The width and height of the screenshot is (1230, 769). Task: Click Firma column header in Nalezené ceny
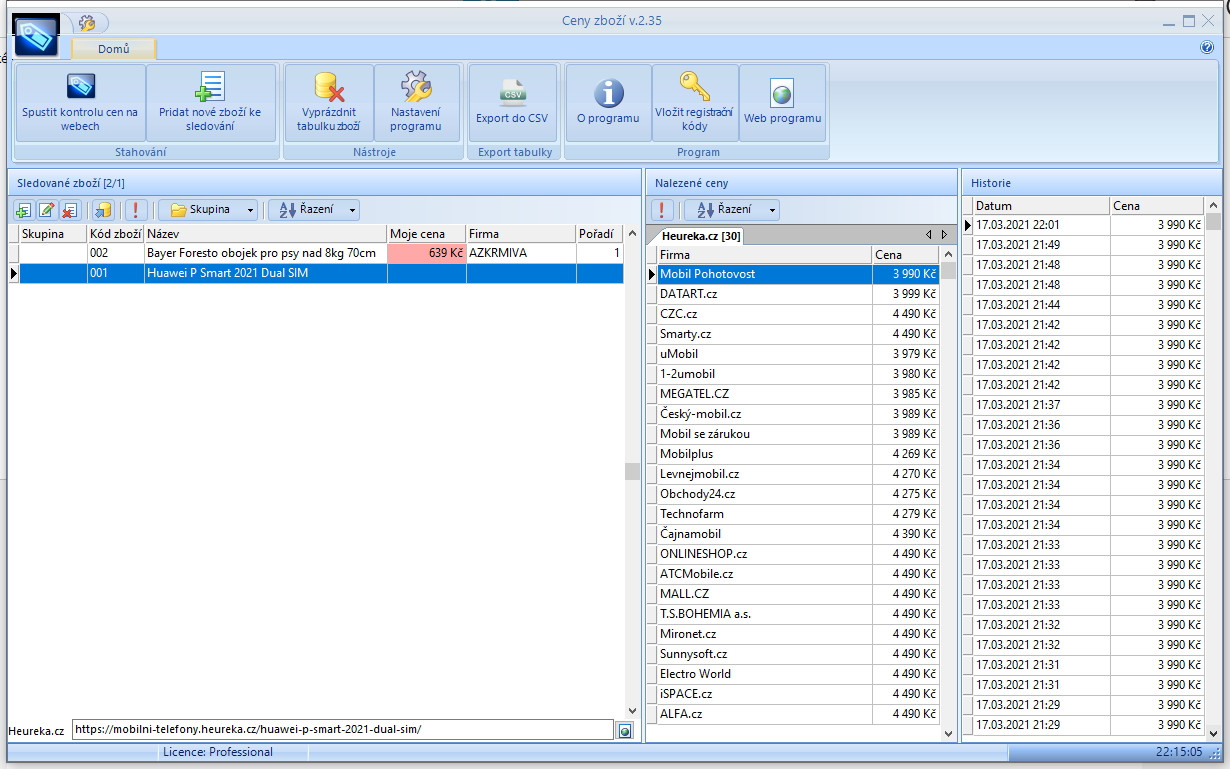tap(764, 255)
